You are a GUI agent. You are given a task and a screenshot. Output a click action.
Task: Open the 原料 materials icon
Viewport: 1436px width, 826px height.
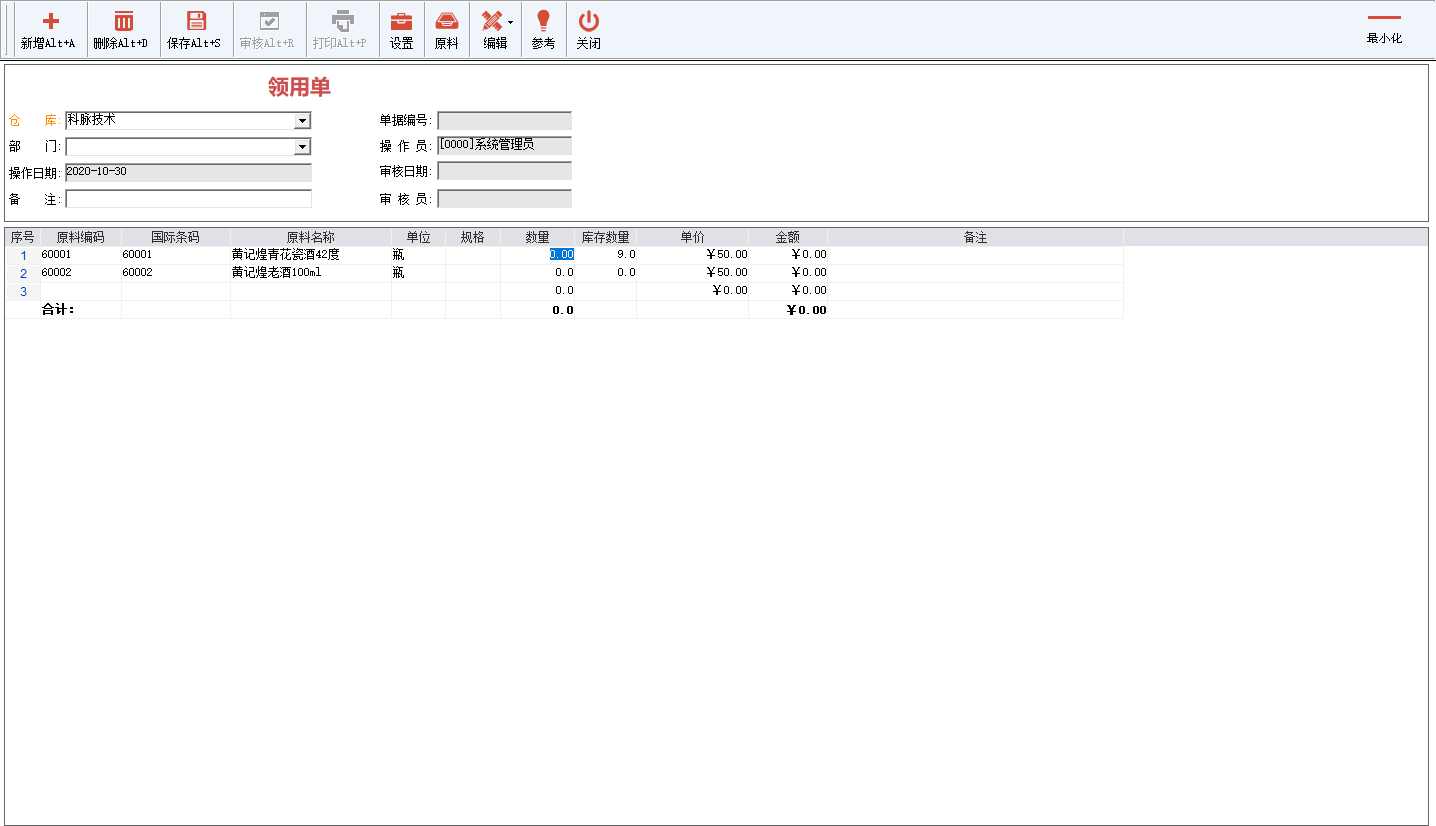[x=447, y=21]
